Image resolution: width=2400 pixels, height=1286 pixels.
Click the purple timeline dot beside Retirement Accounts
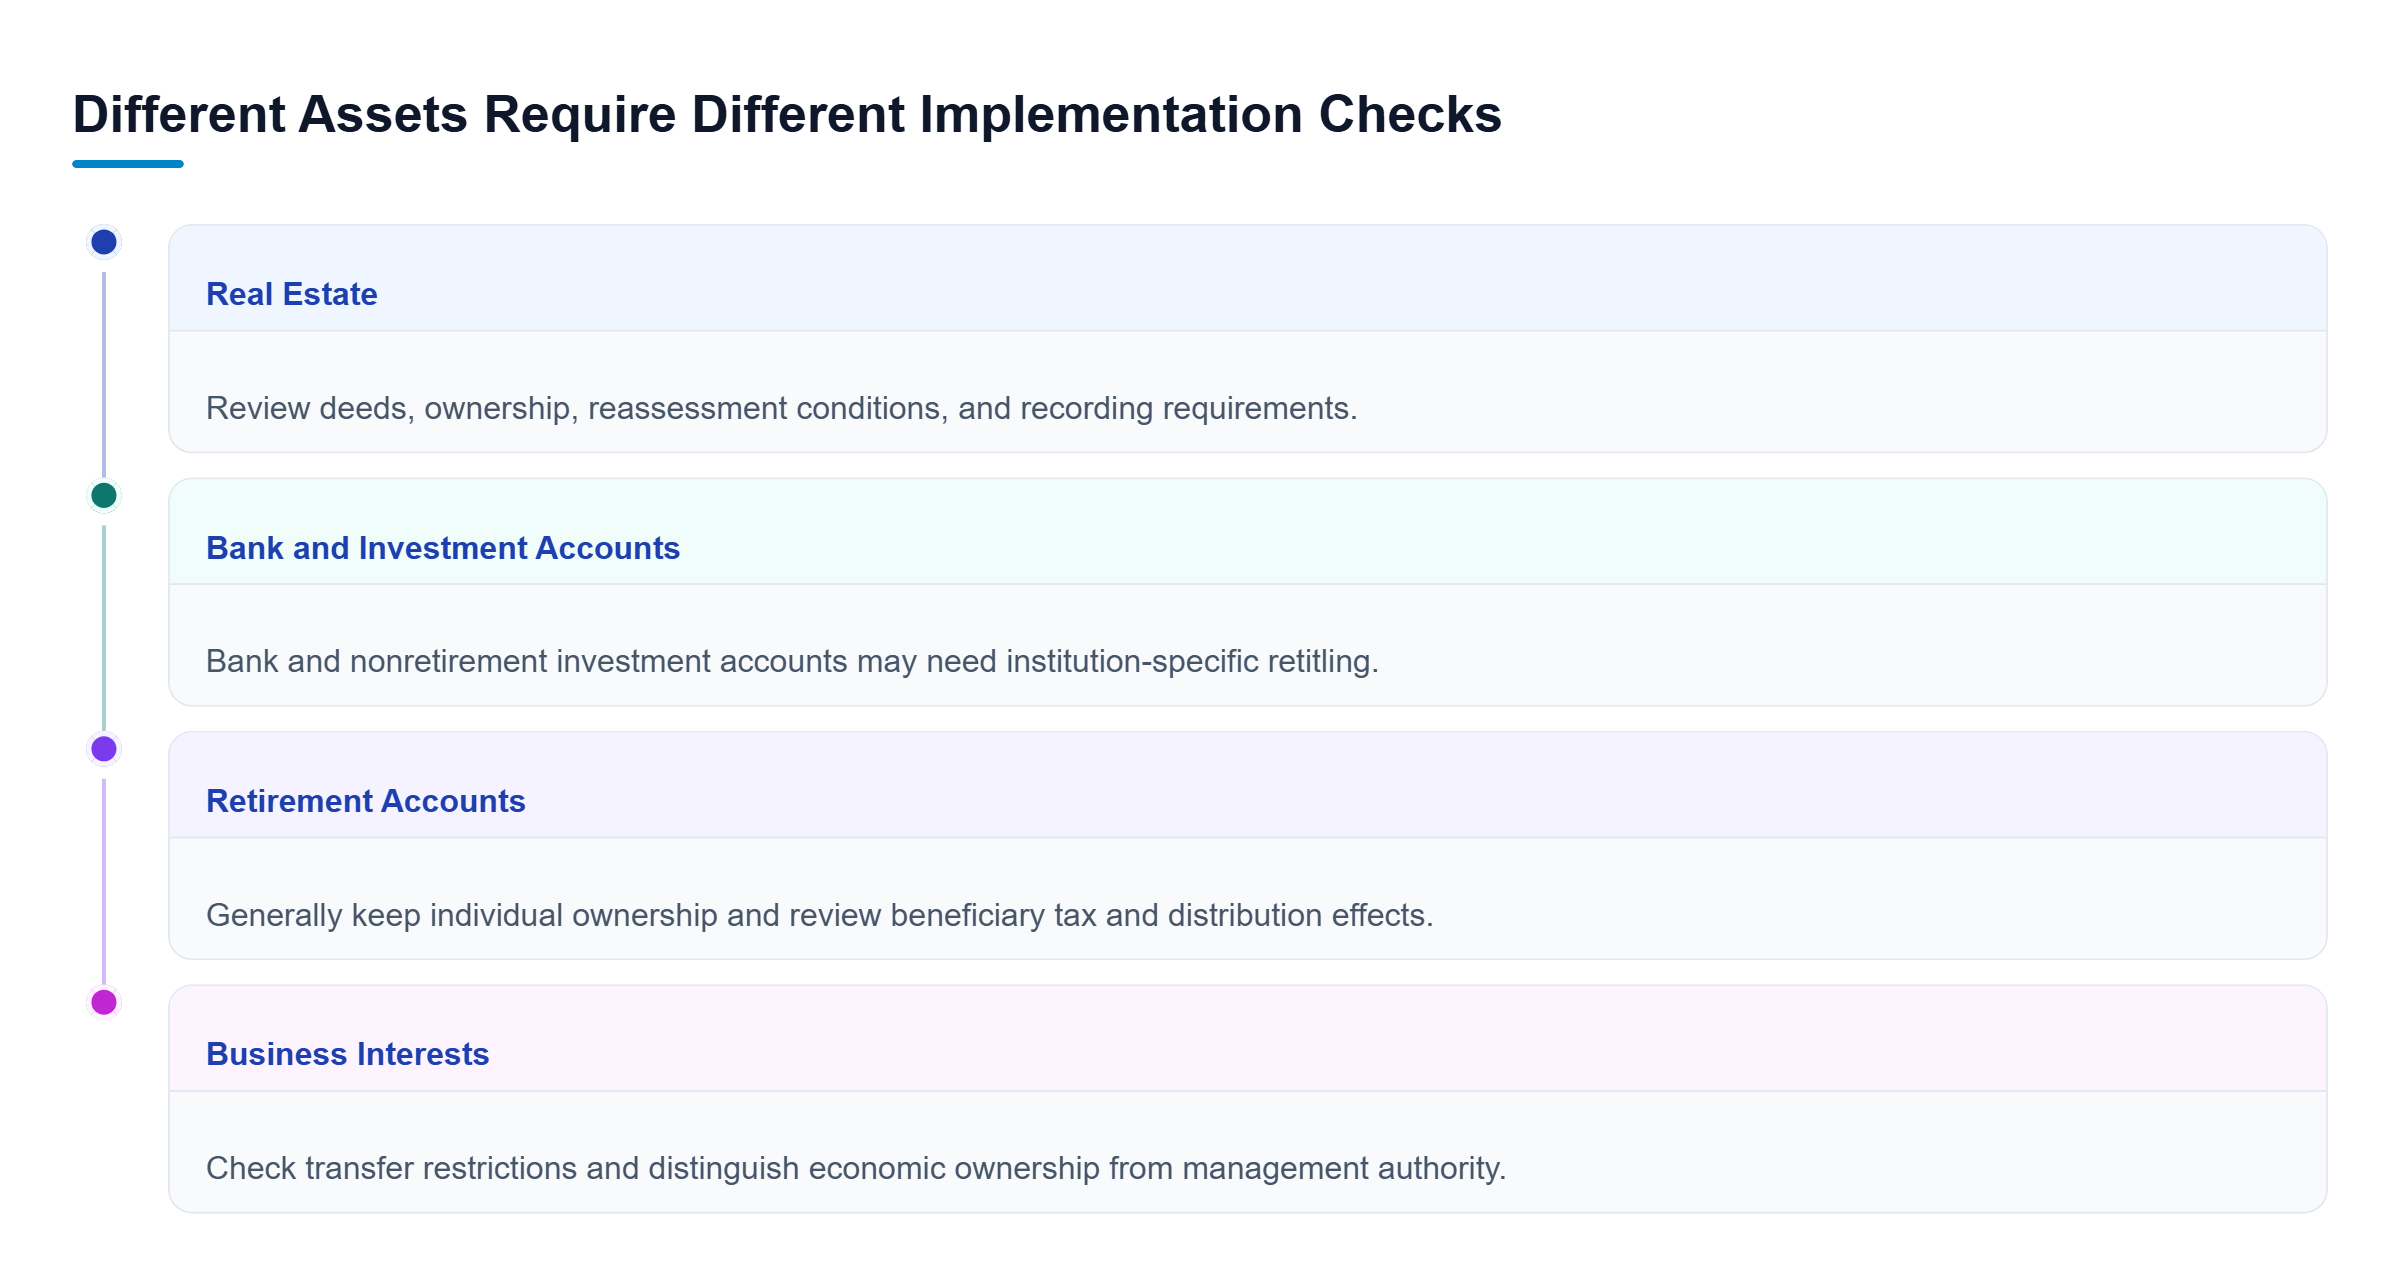[x=104, y=749]
